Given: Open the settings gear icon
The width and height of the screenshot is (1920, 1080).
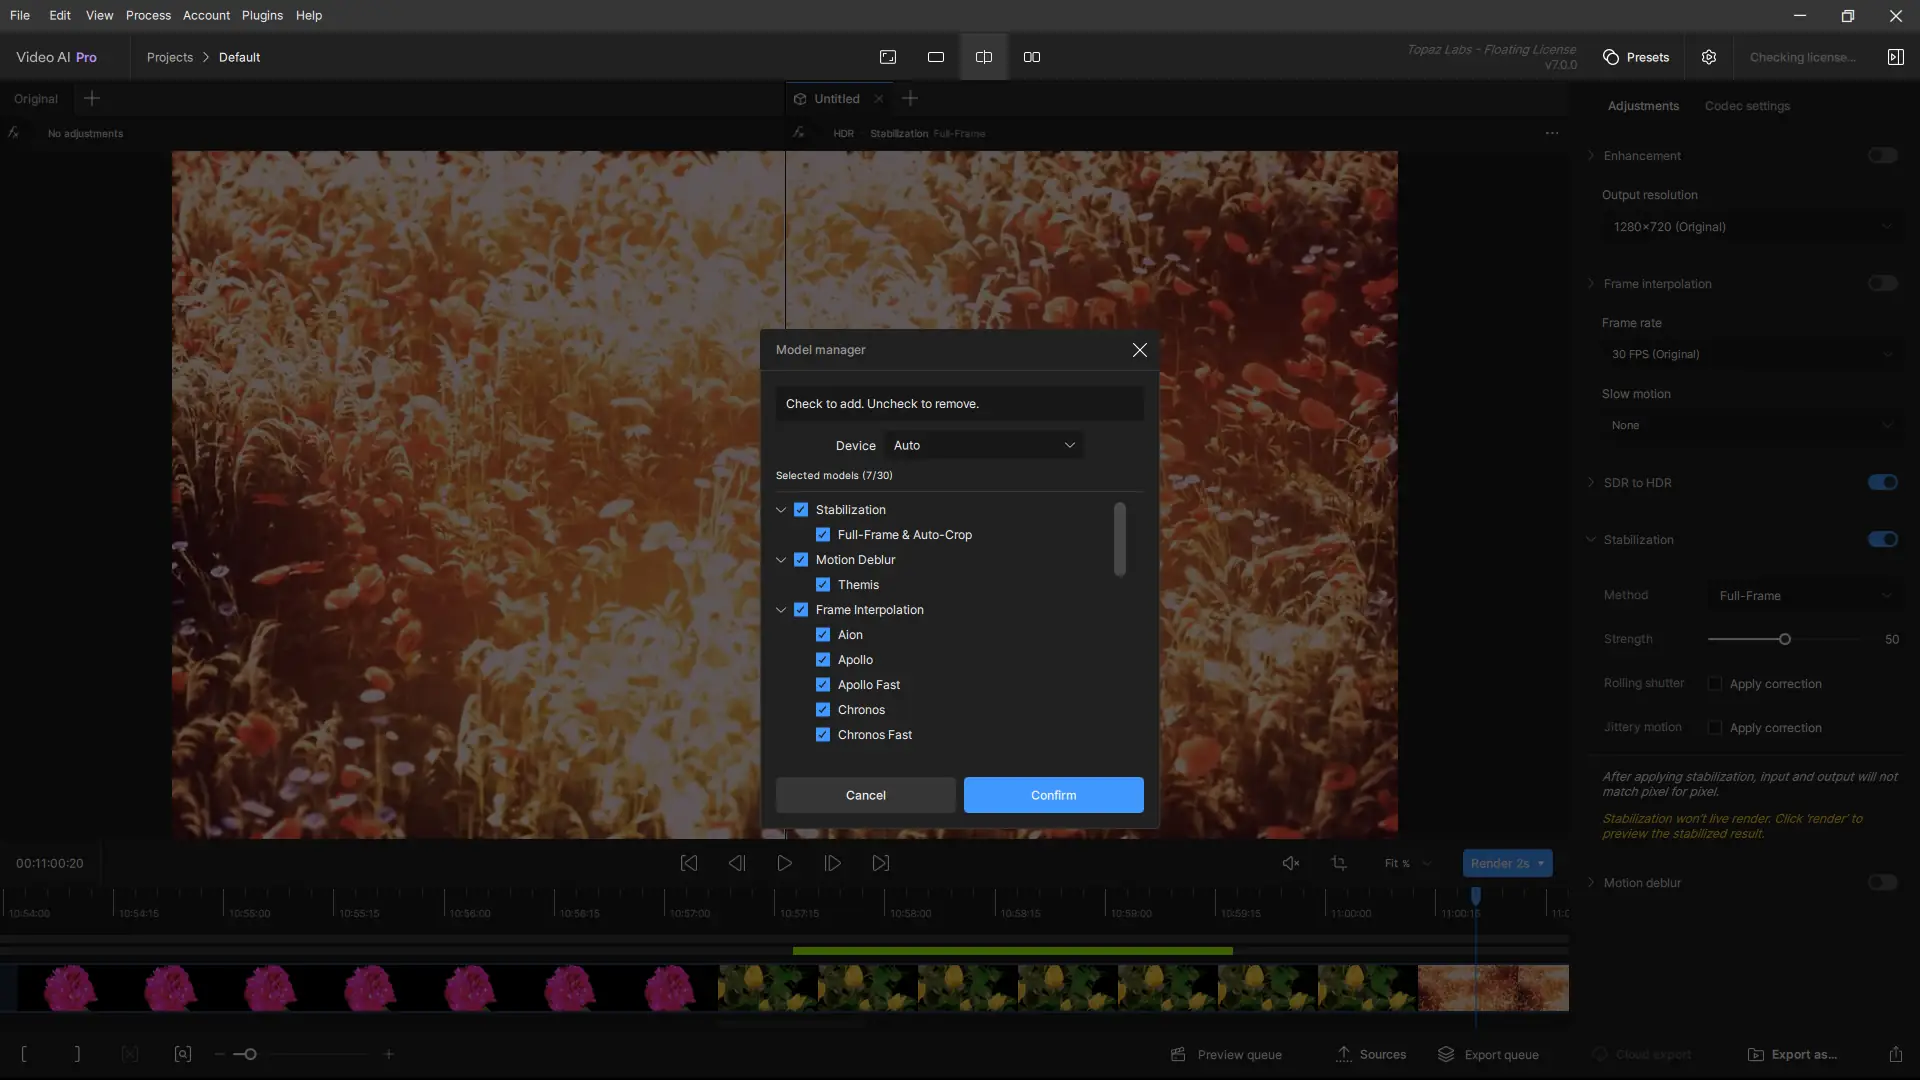Looking at the screenshot, I should coord(1709,57).
